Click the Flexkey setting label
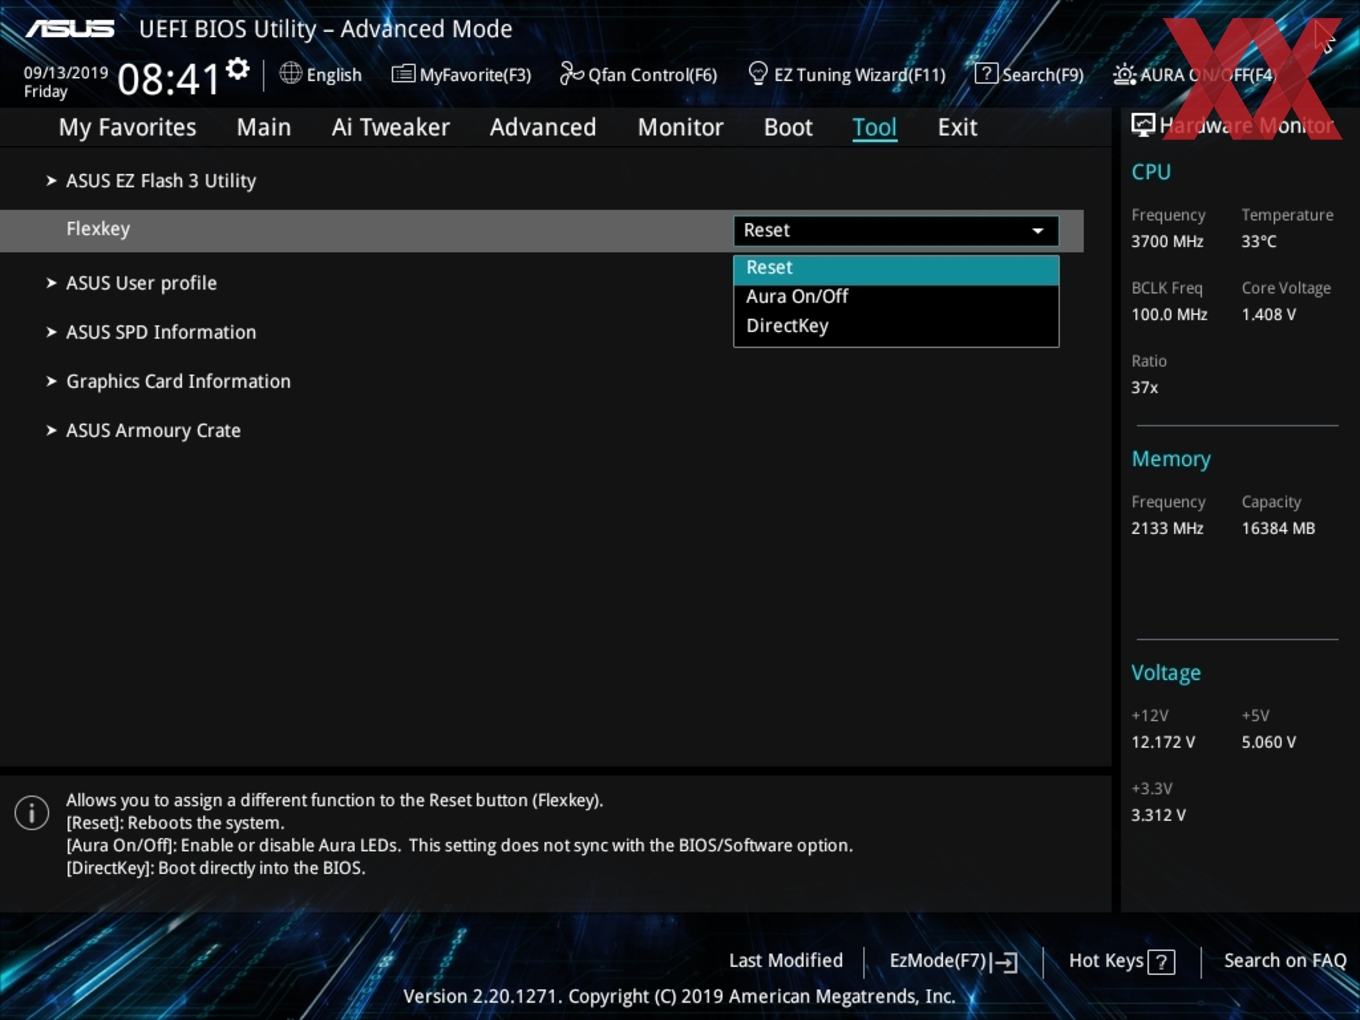 pyautogui.click(x=98, y=229)
